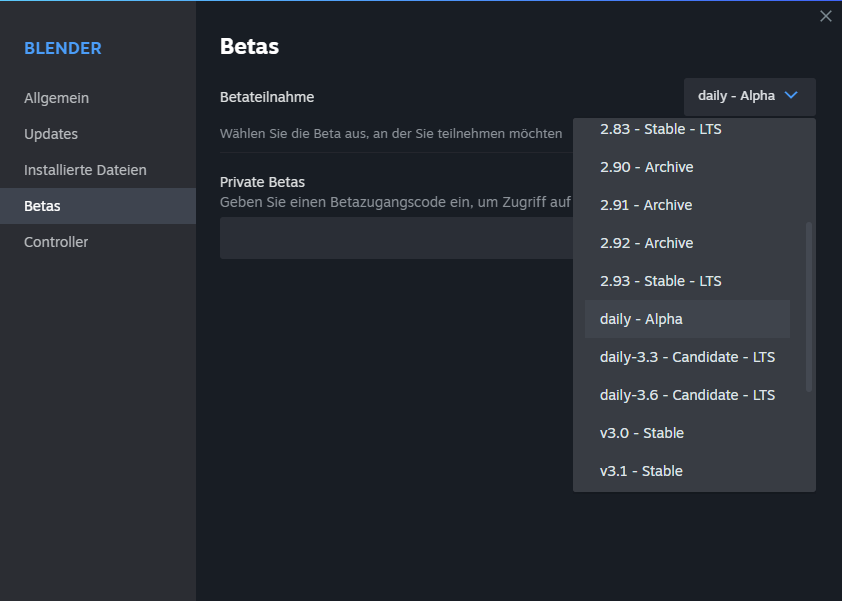Click the beta list scrollbar thumb

tap(809, 307)
